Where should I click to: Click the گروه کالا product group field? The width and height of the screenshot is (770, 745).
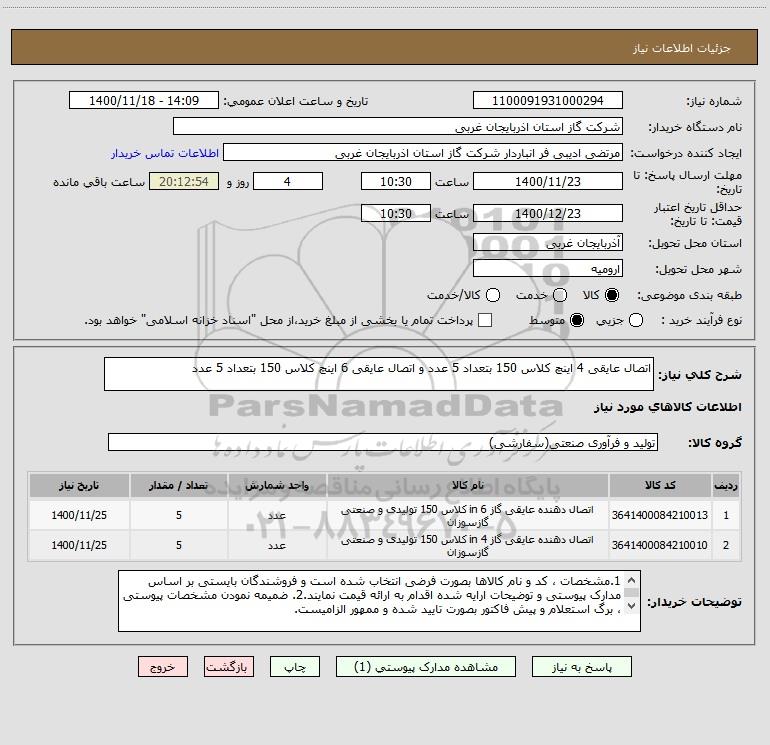pyautogui.click(x=383, y=442)
